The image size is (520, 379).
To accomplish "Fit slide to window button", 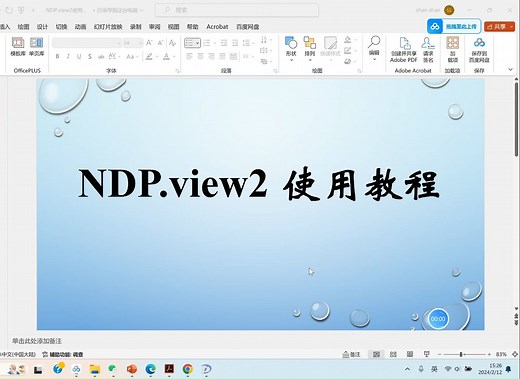I will click(x=515, y=354).
